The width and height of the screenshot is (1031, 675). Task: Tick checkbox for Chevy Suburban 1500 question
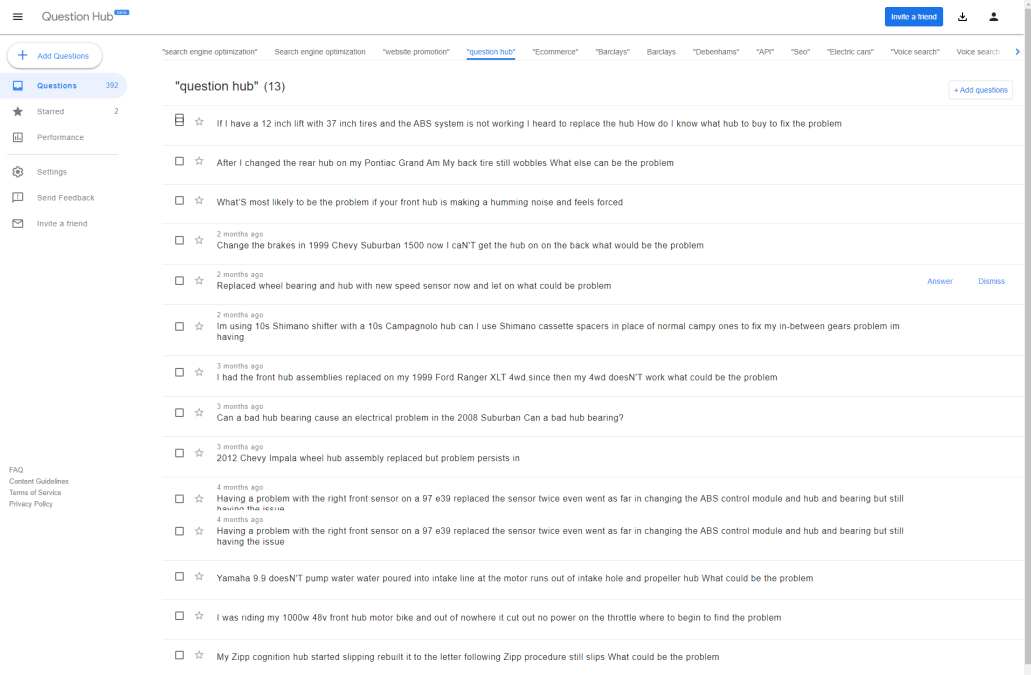click(x=180, y=241)
